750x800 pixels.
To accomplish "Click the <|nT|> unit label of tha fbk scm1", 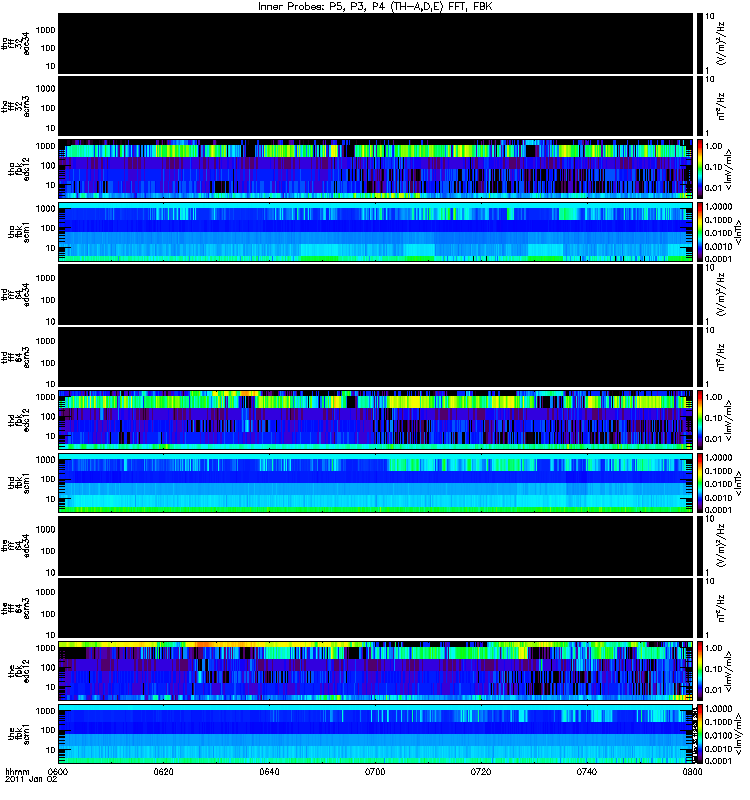I will (x=738, y=232).
